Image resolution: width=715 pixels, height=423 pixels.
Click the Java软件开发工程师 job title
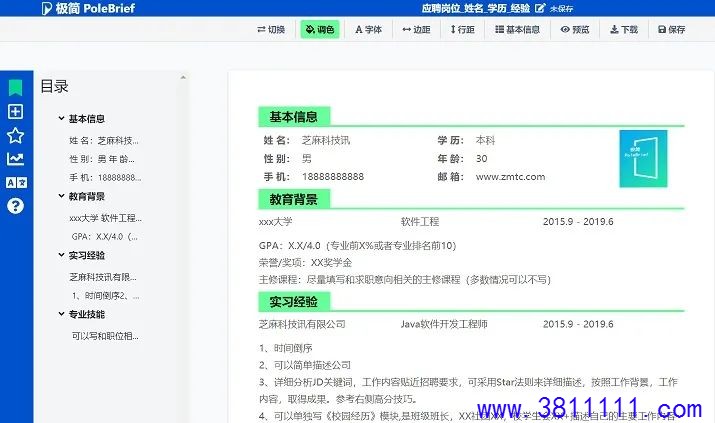tap(444, 325)
